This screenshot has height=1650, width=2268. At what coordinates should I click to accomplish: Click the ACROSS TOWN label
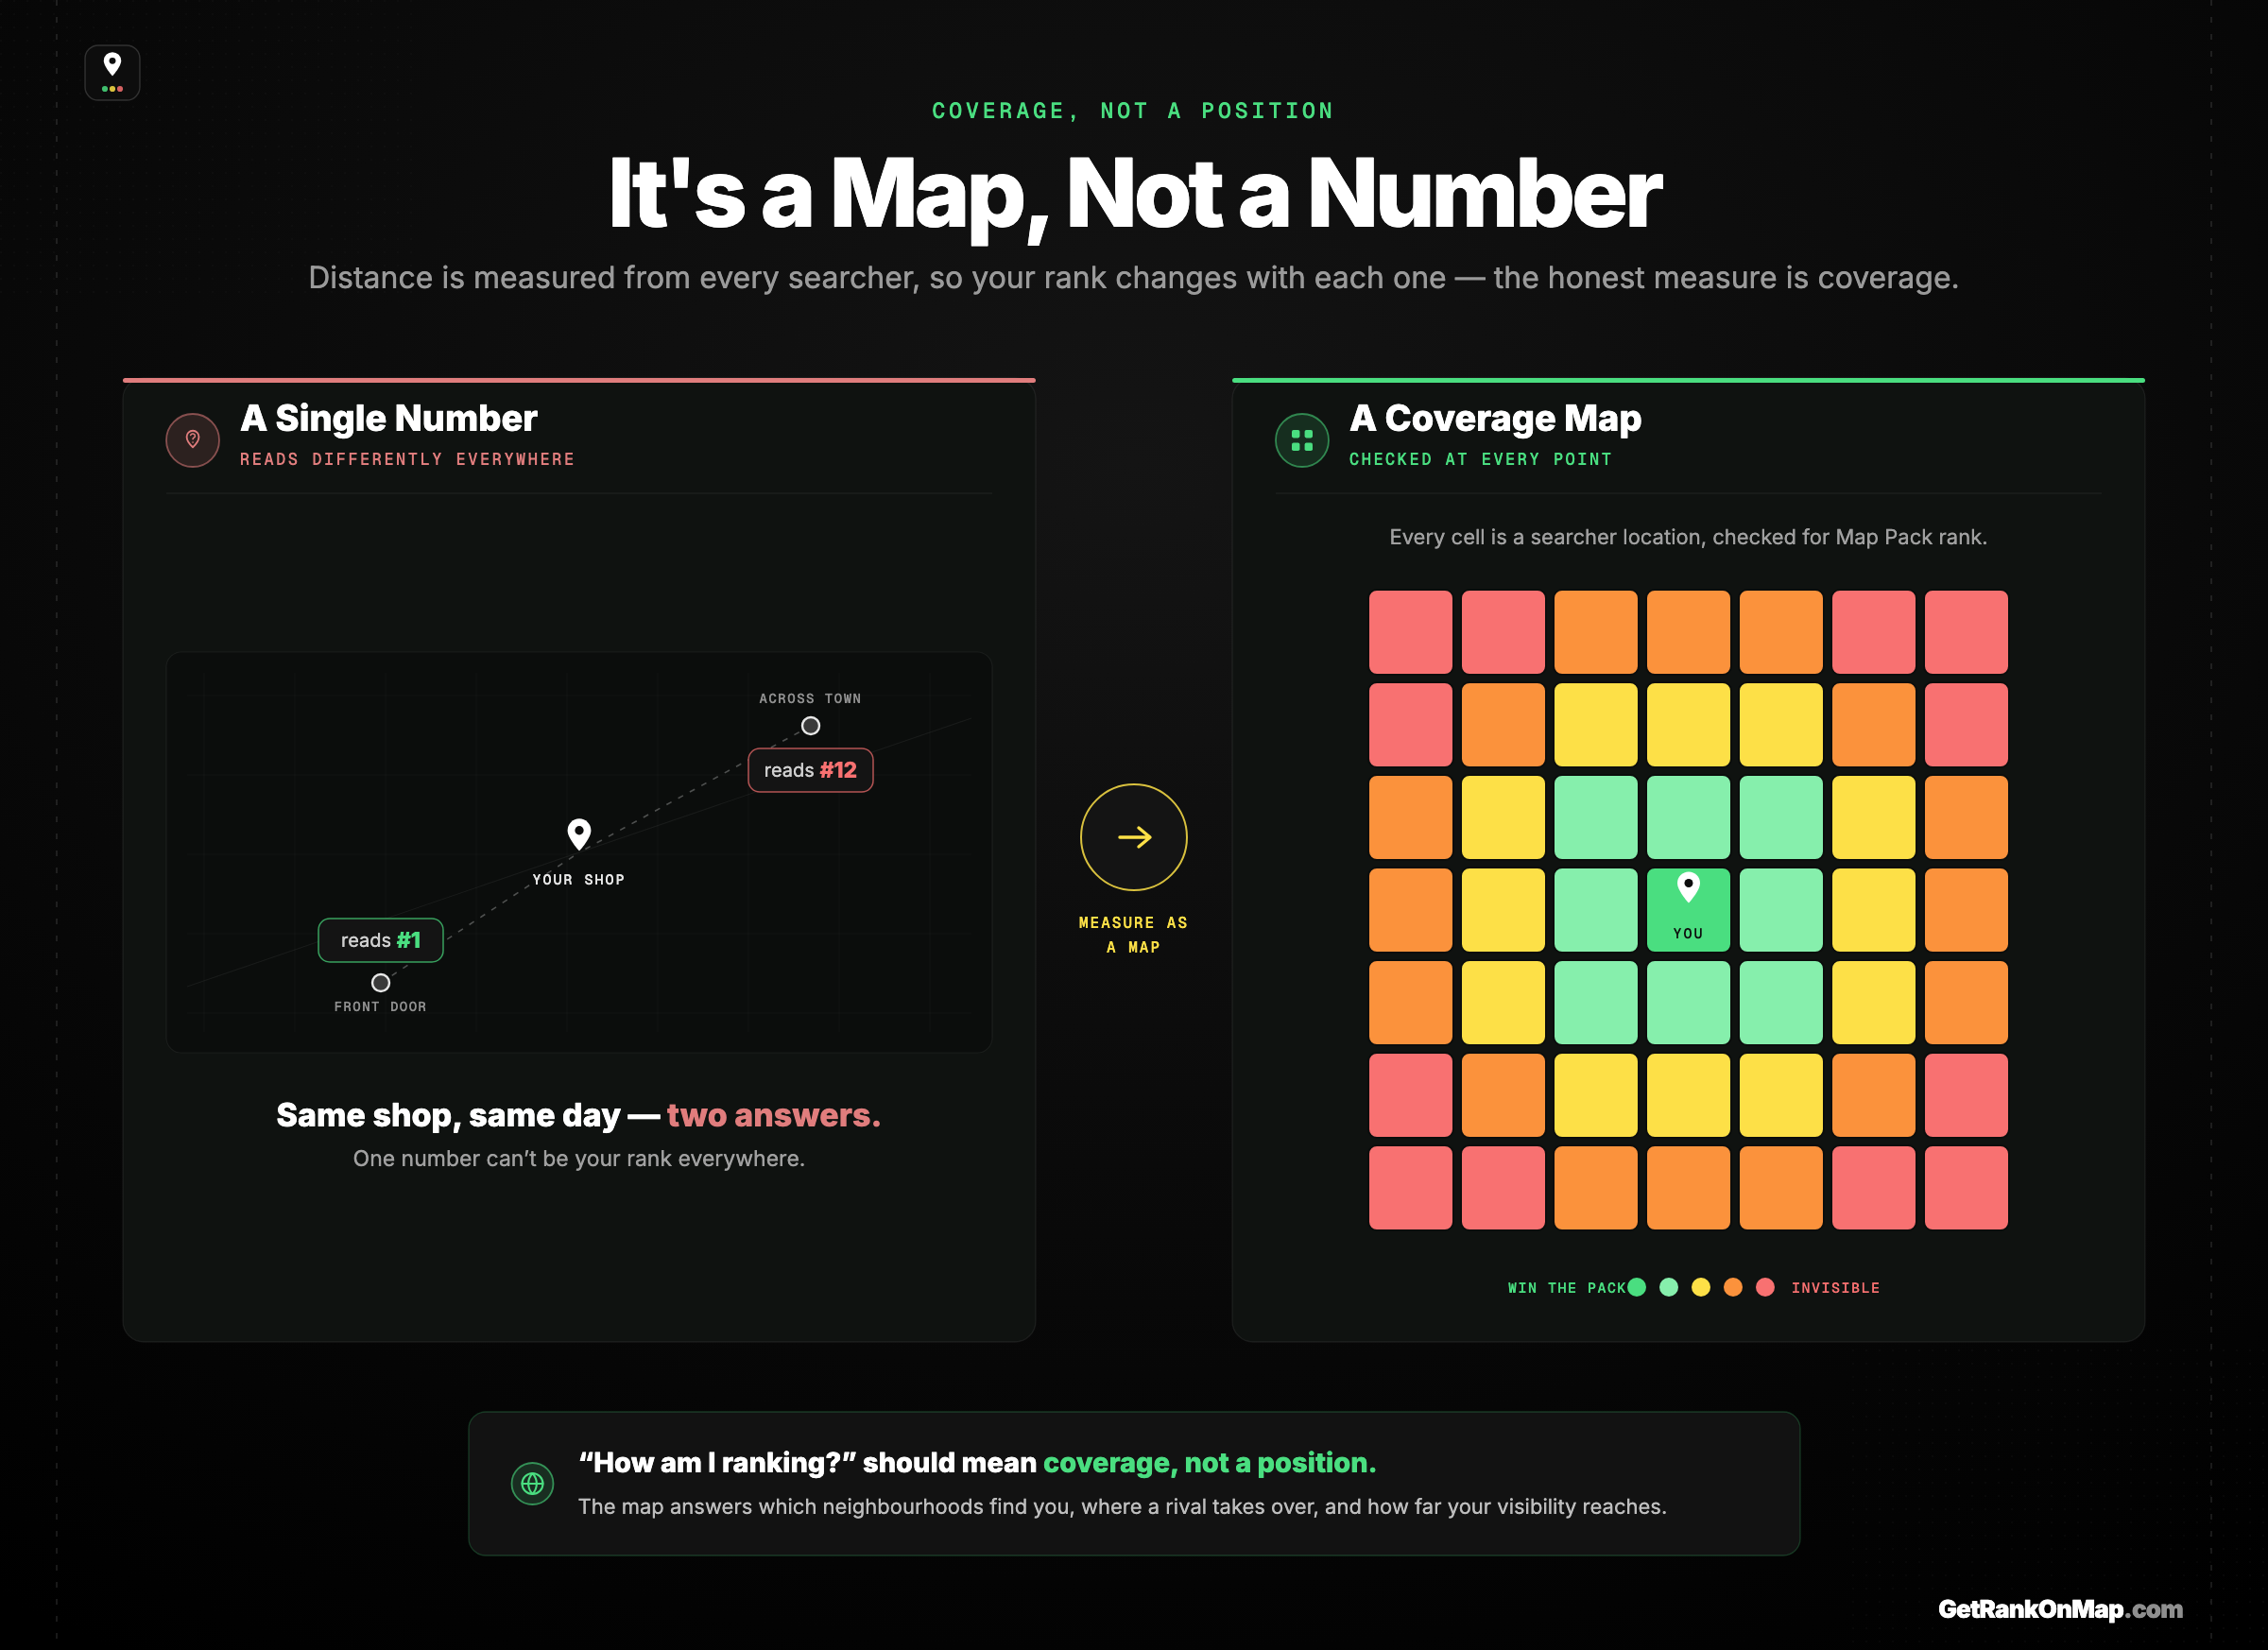point(810,698)
